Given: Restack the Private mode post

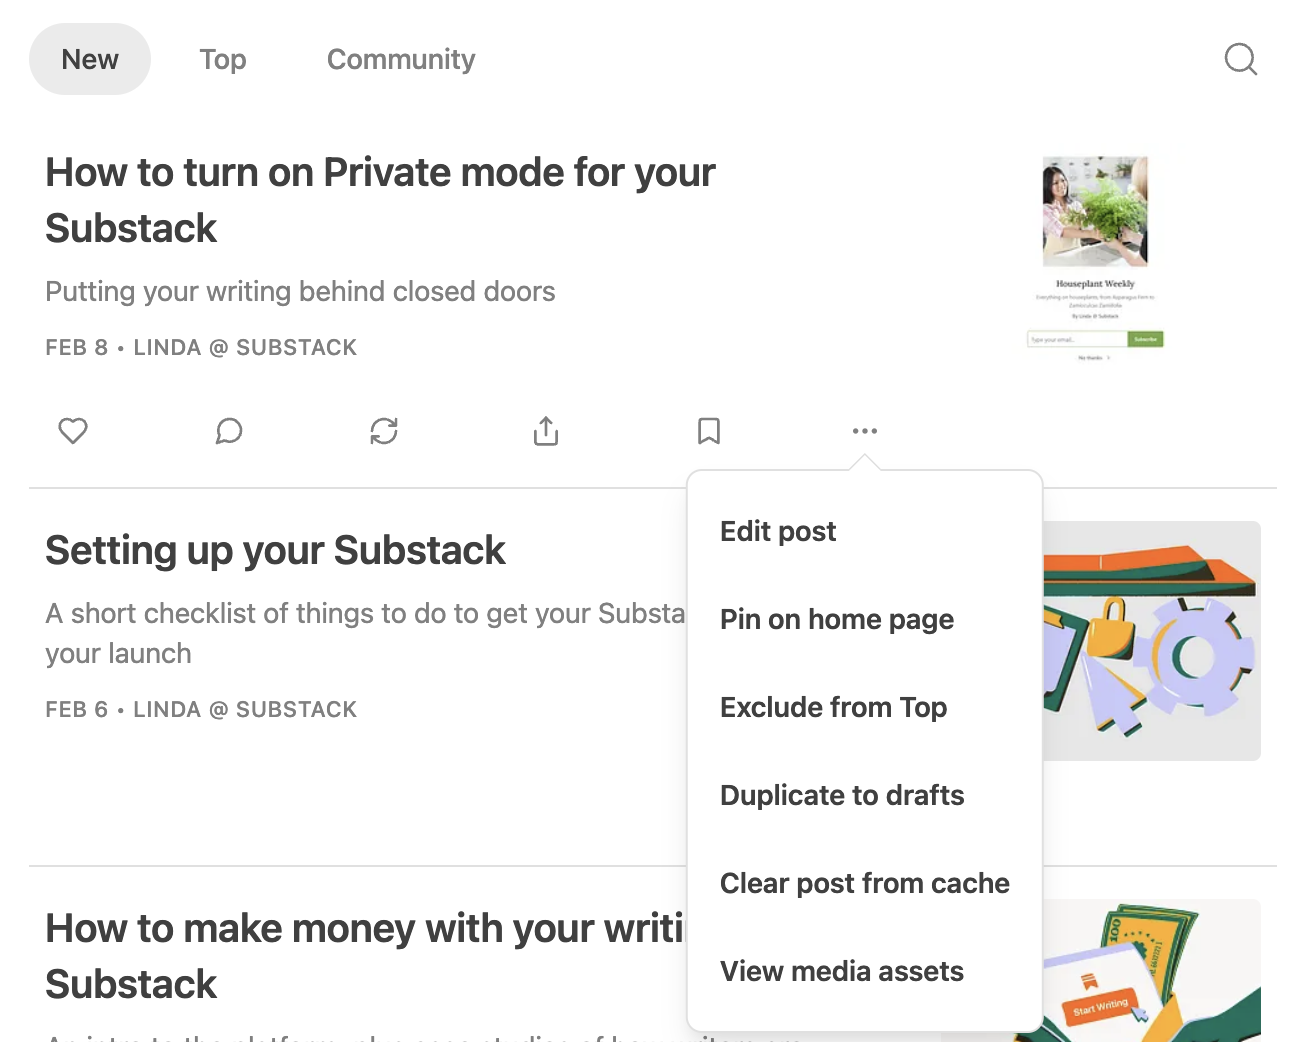Looking at the screenshot, I should coord(384,431).
